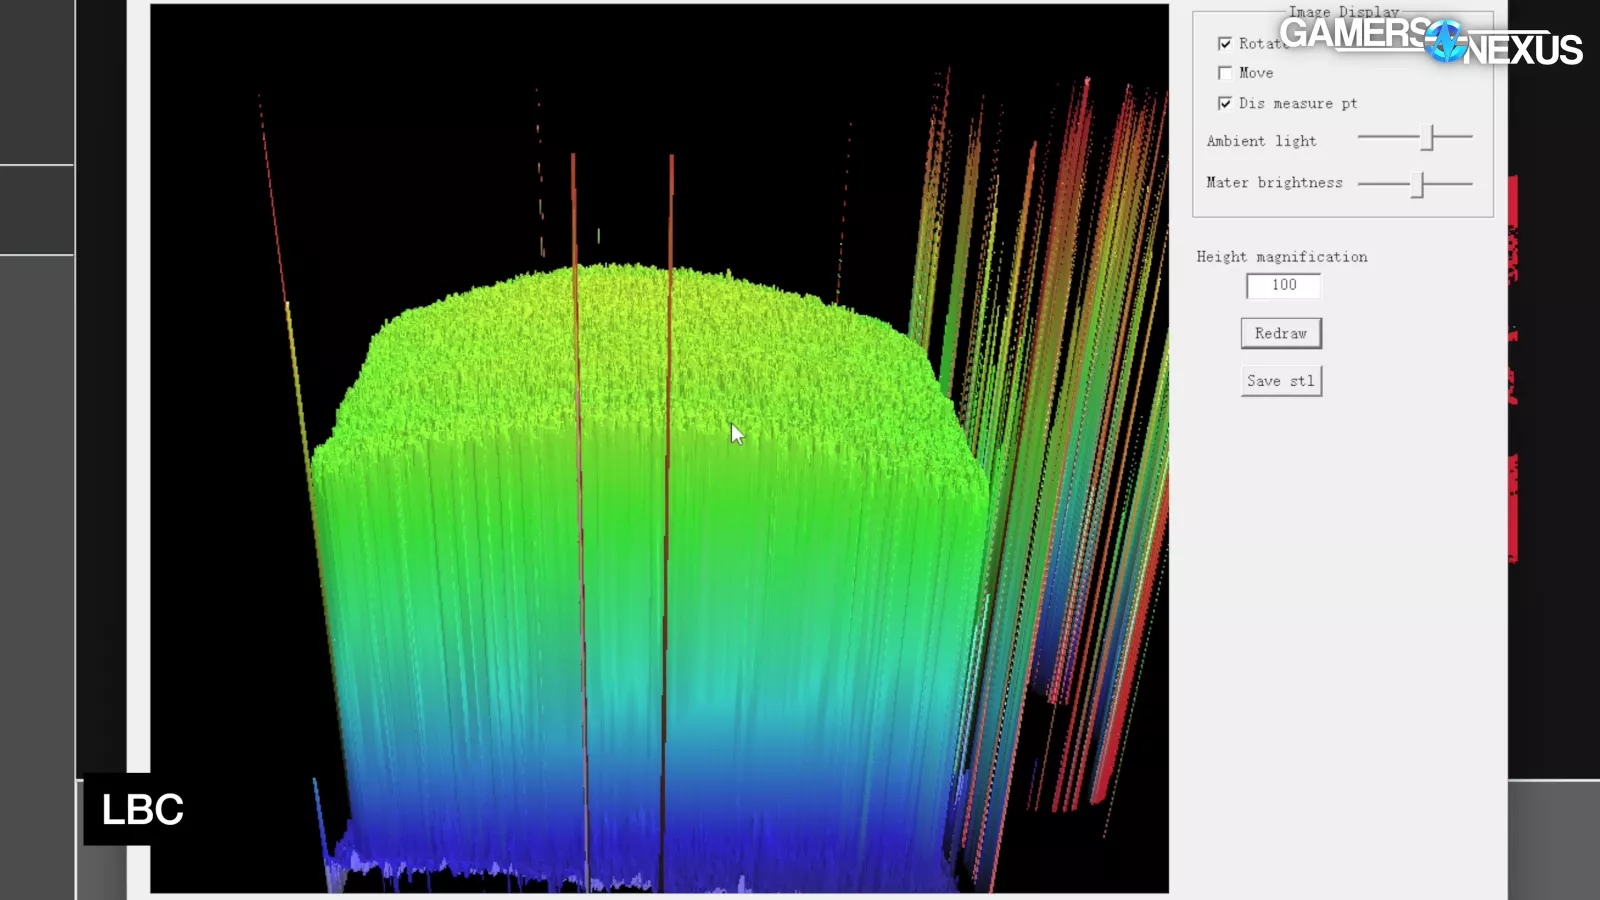Screen dimensions: 1600x900
Task: Click the Ambient light label text
Action: (x=1261, y=141)
